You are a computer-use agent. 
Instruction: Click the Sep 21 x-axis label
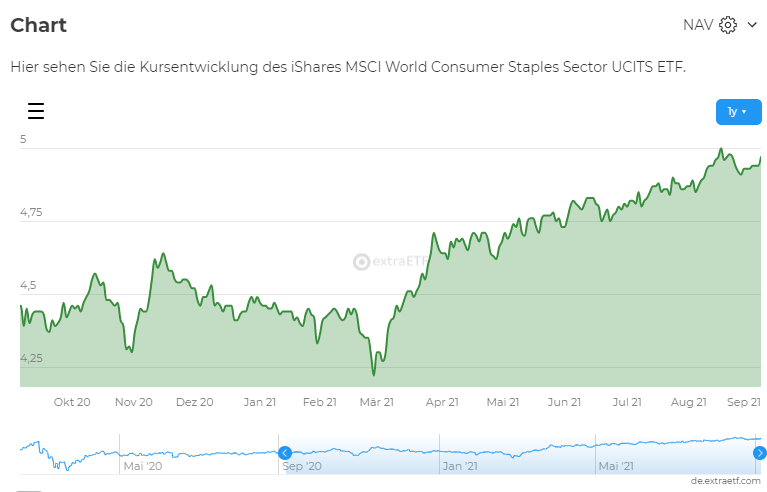[x=743, y=402]
